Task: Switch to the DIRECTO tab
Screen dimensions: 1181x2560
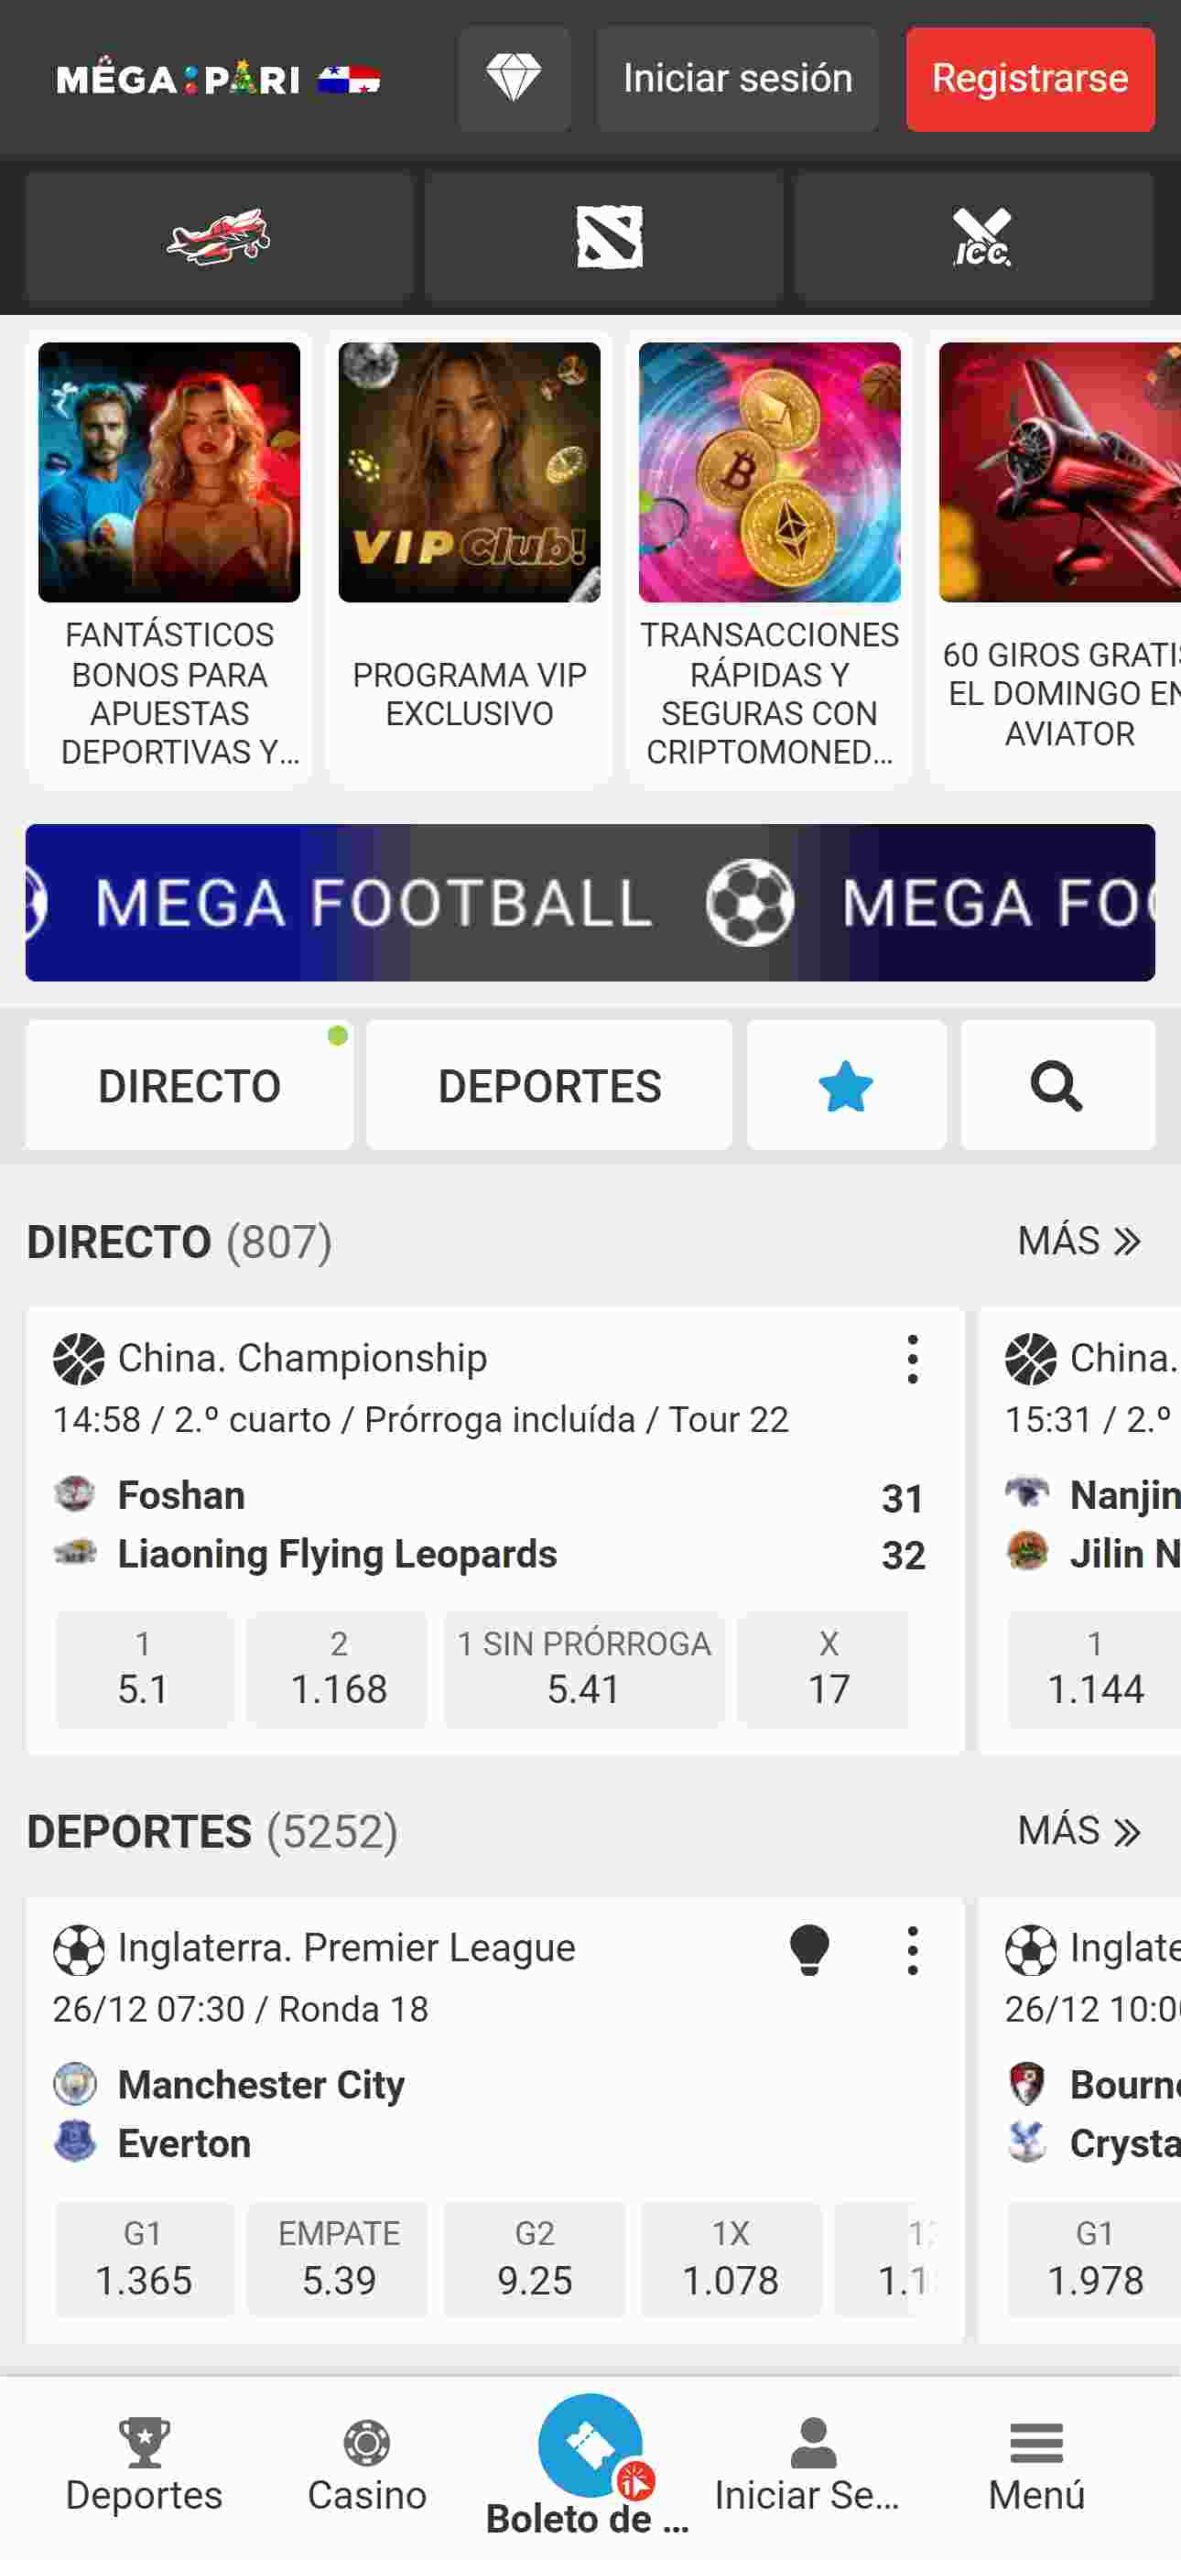Action: (189, 1085)
